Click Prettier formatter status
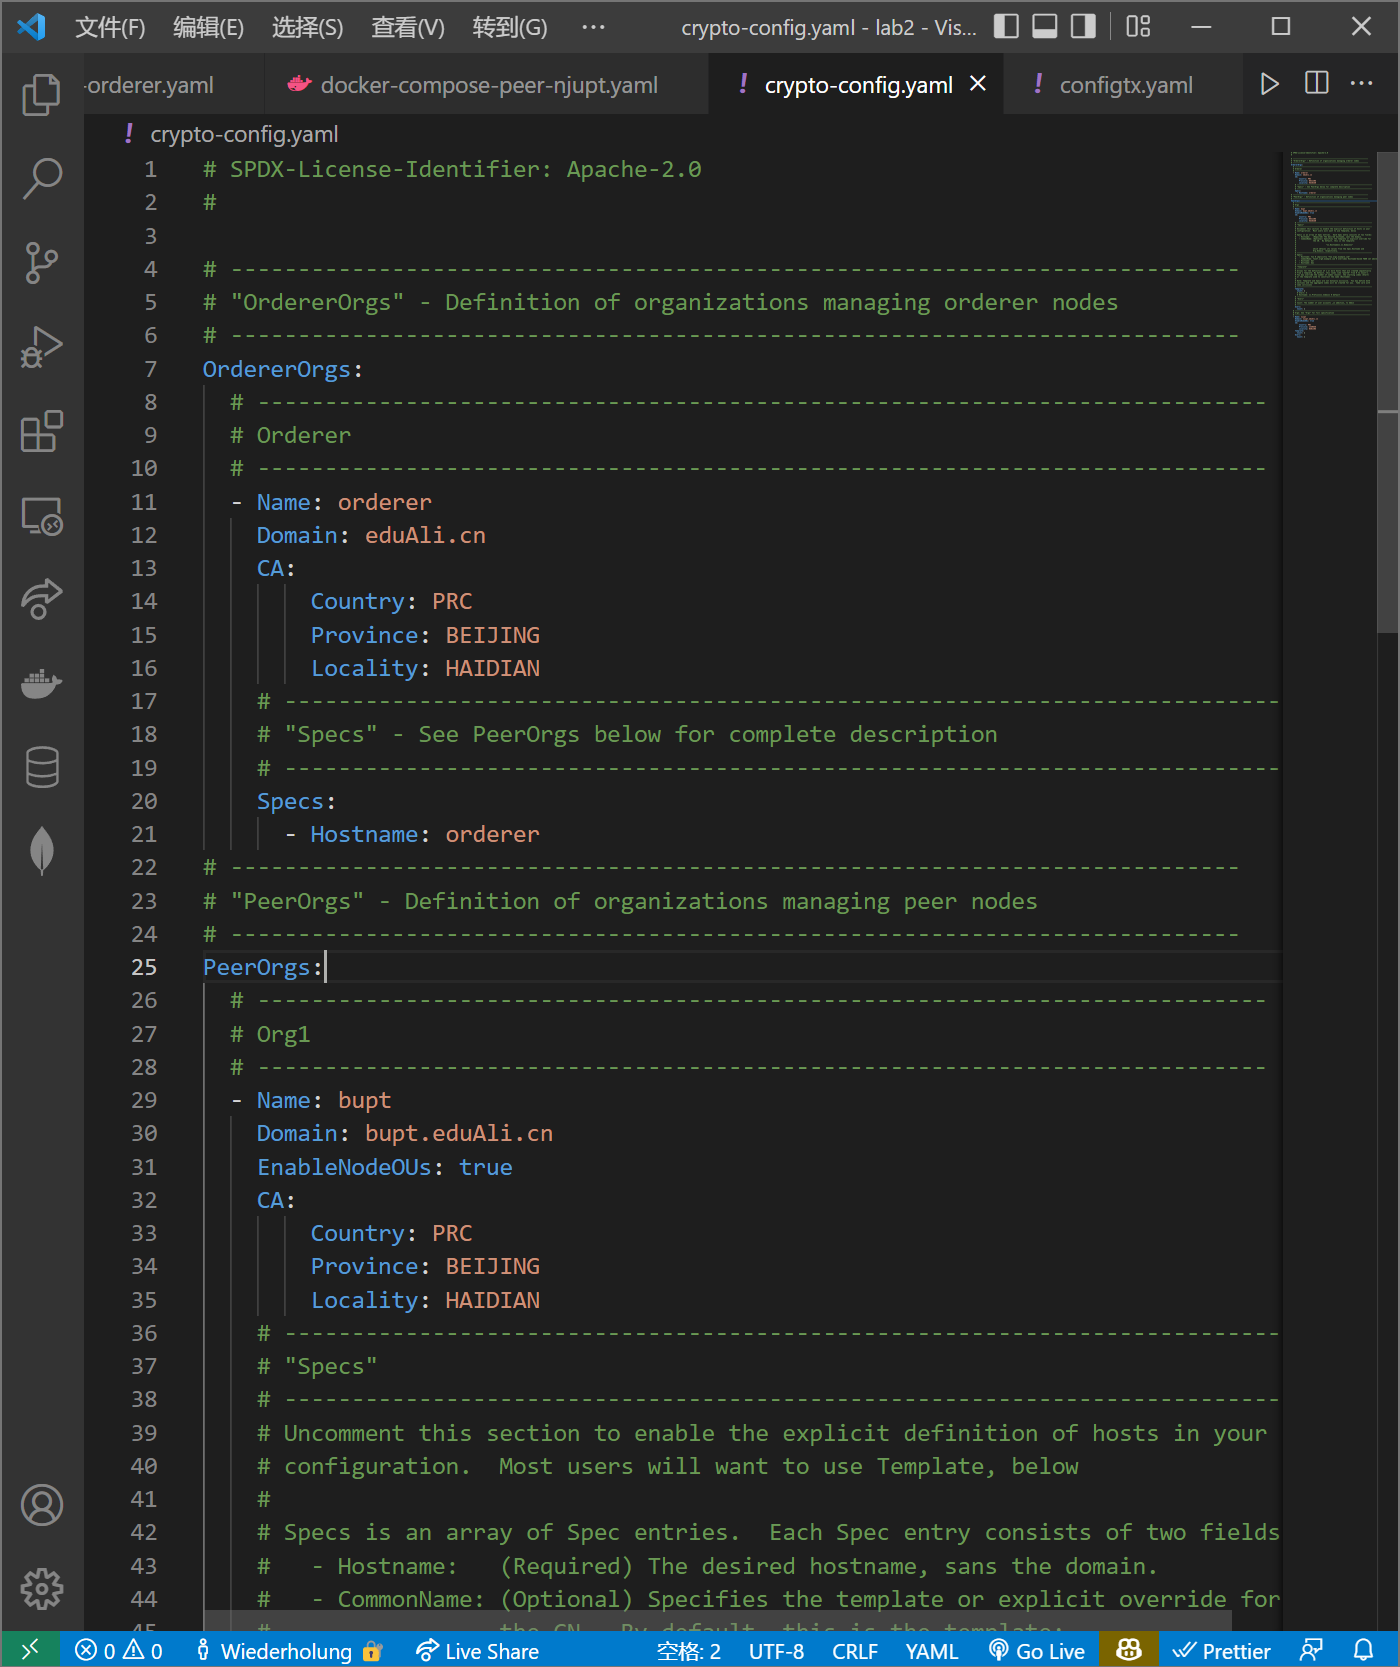The image size is (1400, 1667). point(1221,1651)
